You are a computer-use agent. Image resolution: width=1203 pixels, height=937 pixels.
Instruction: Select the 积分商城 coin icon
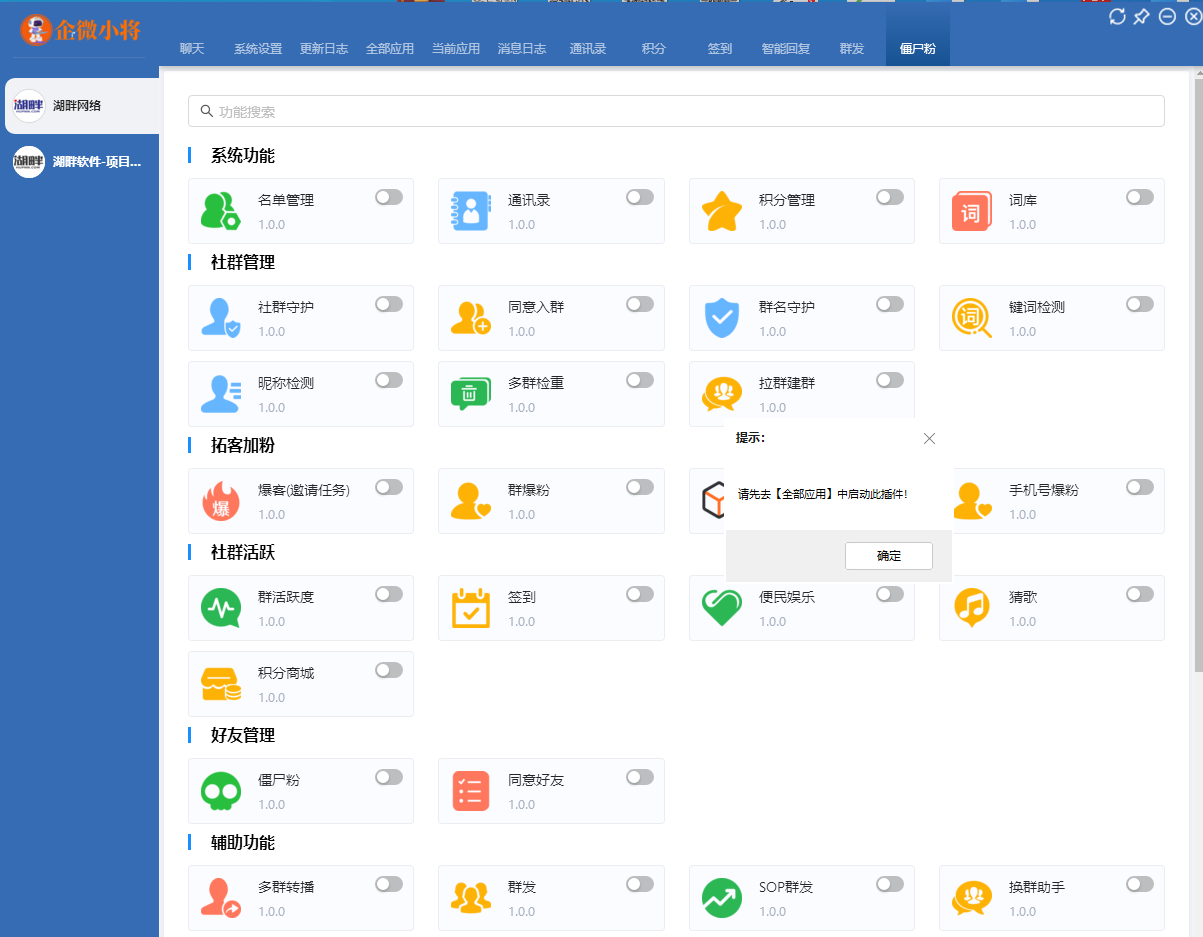coord(220,683)
